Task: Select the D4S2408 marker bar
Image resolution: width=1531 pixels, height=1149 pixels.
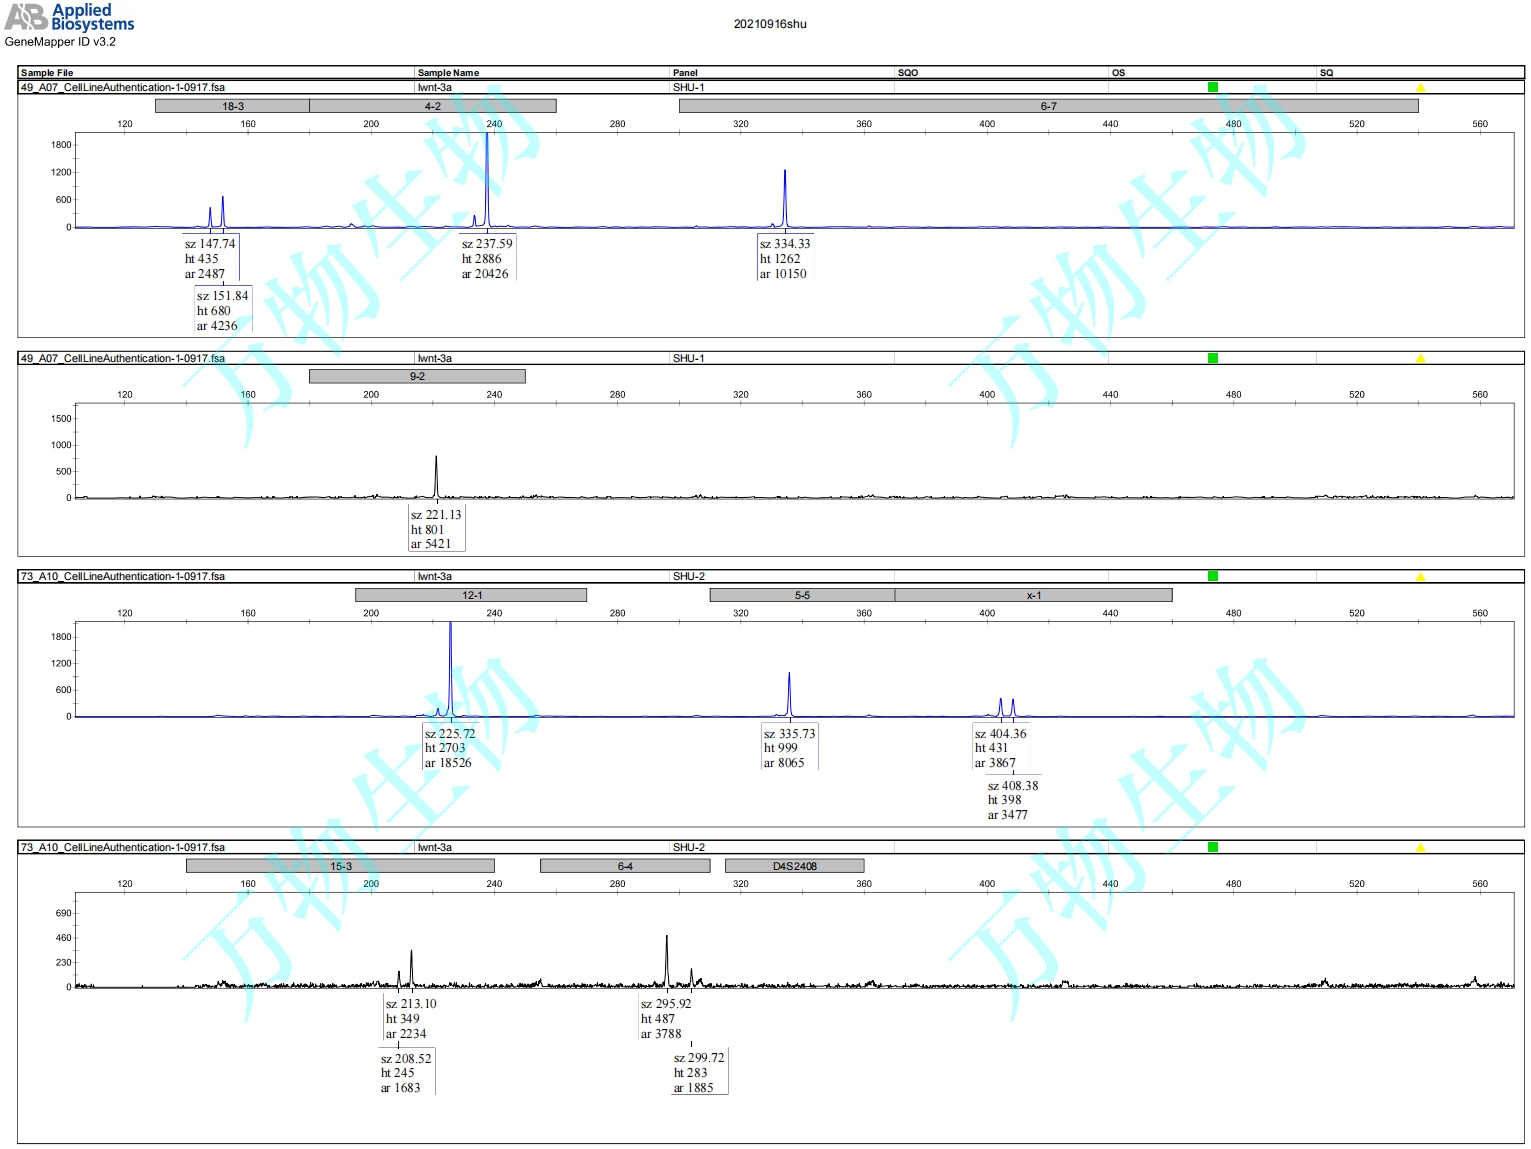Action: click(794, 866)
